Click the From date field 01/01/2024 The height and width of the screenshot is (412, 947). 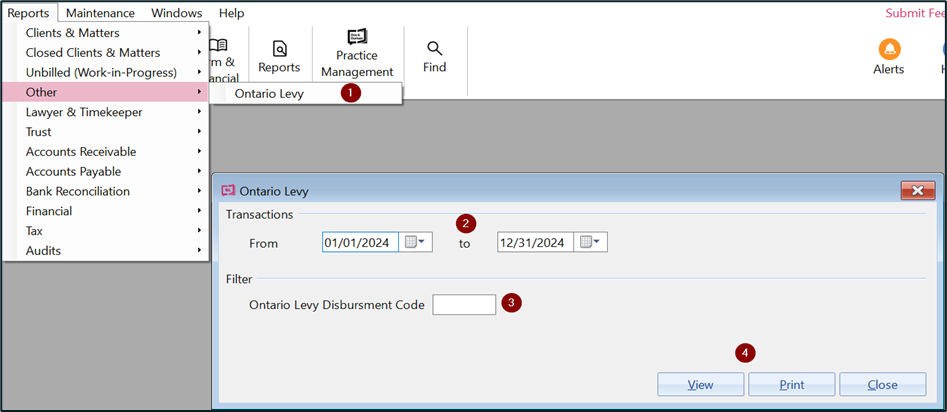pos(360,242)
